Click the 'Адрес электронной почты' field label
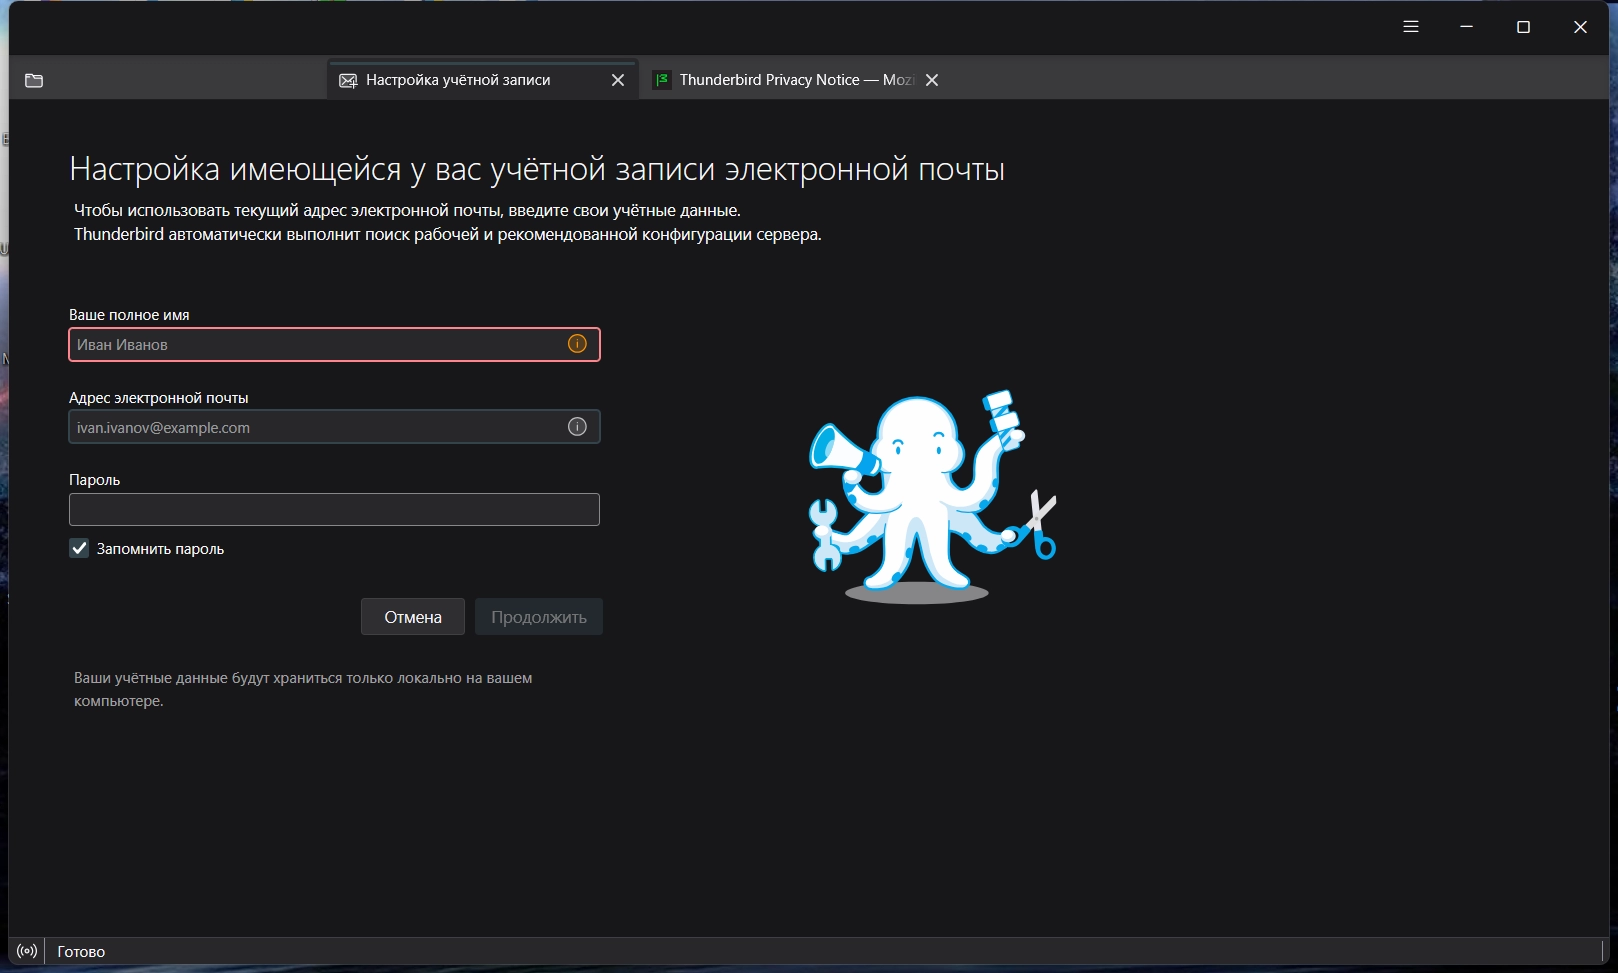Viewport: 1618px width, 973px height. click(158, 398)
